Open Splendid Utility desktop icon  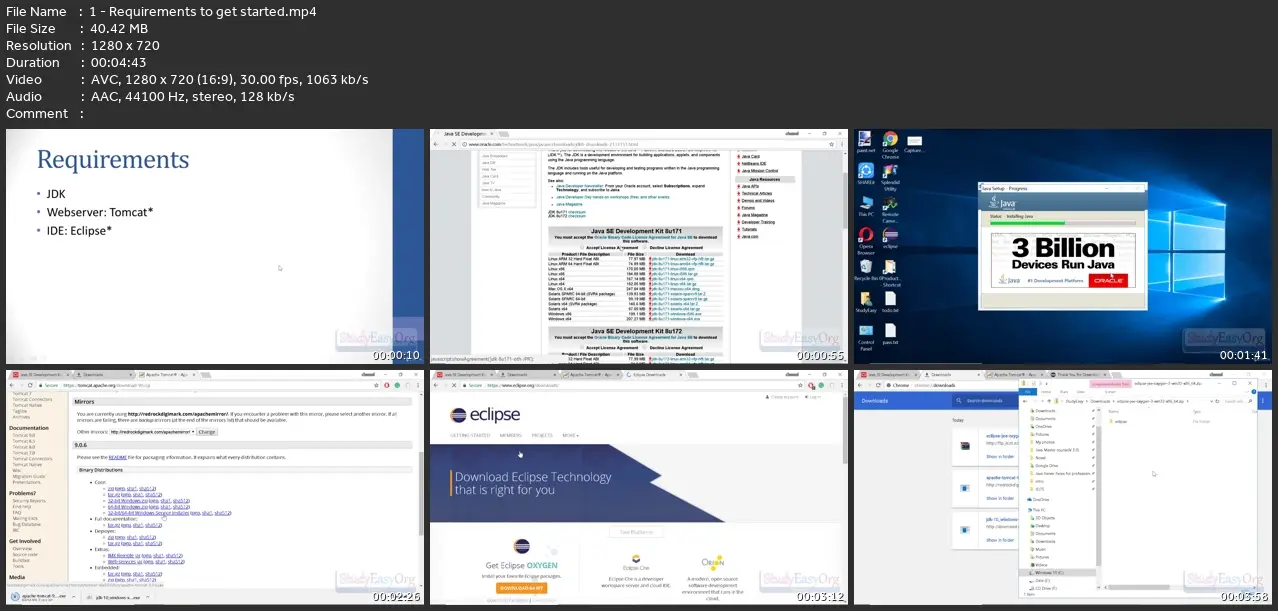point(891,178)
